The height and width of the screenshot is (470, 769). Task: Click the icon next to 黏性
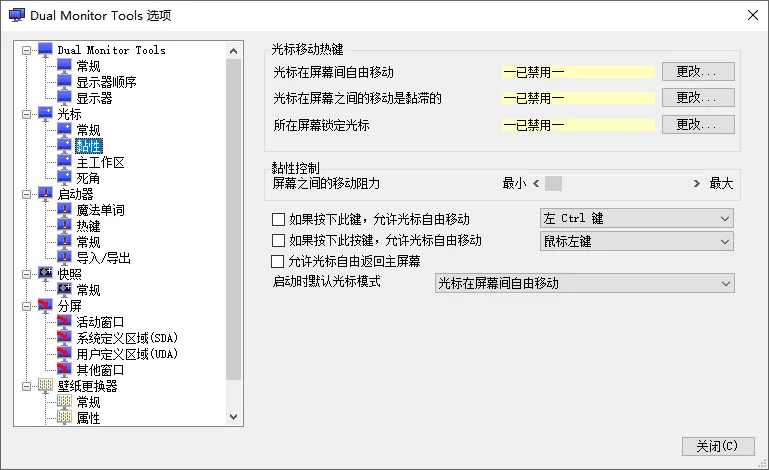[x=64, y=146]
